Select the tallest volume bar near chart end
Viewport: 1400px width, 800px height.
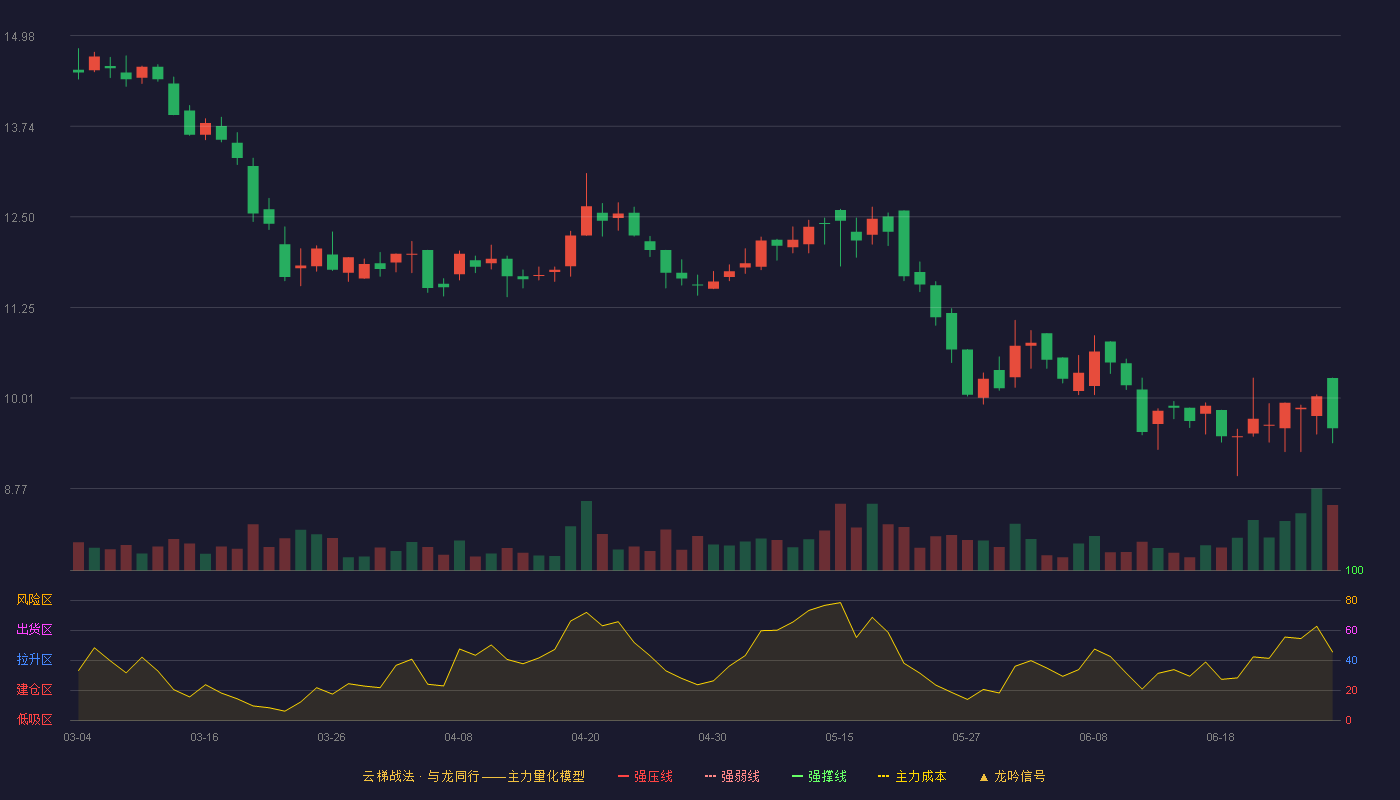pyautogui.click(x=1316, y=529)
